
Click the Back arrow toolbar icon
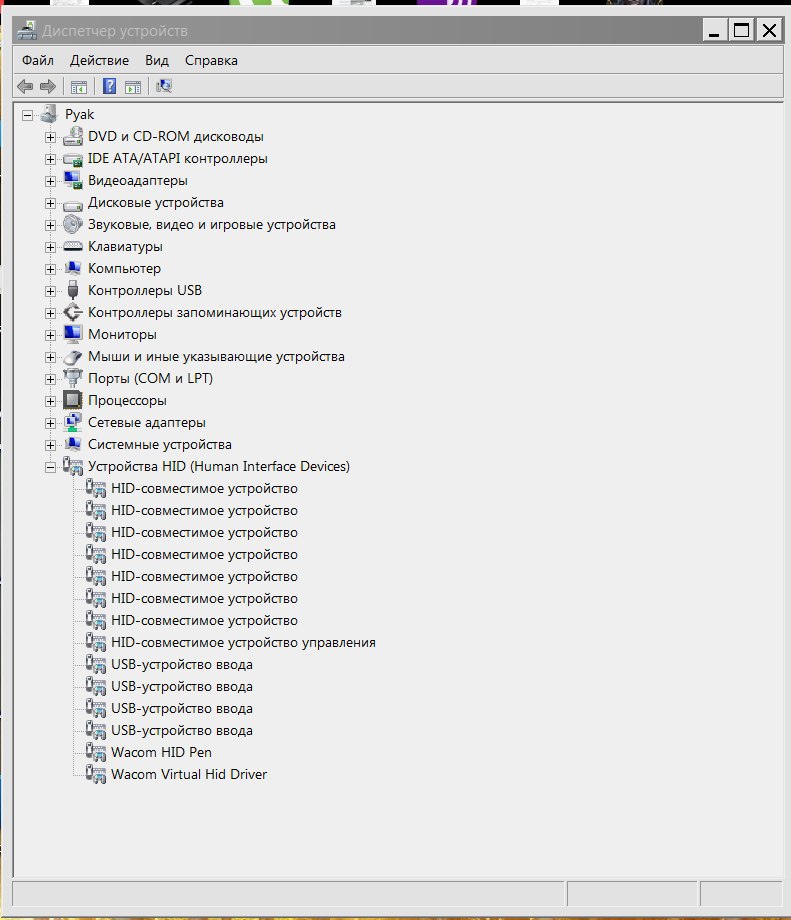coord(25,87)
